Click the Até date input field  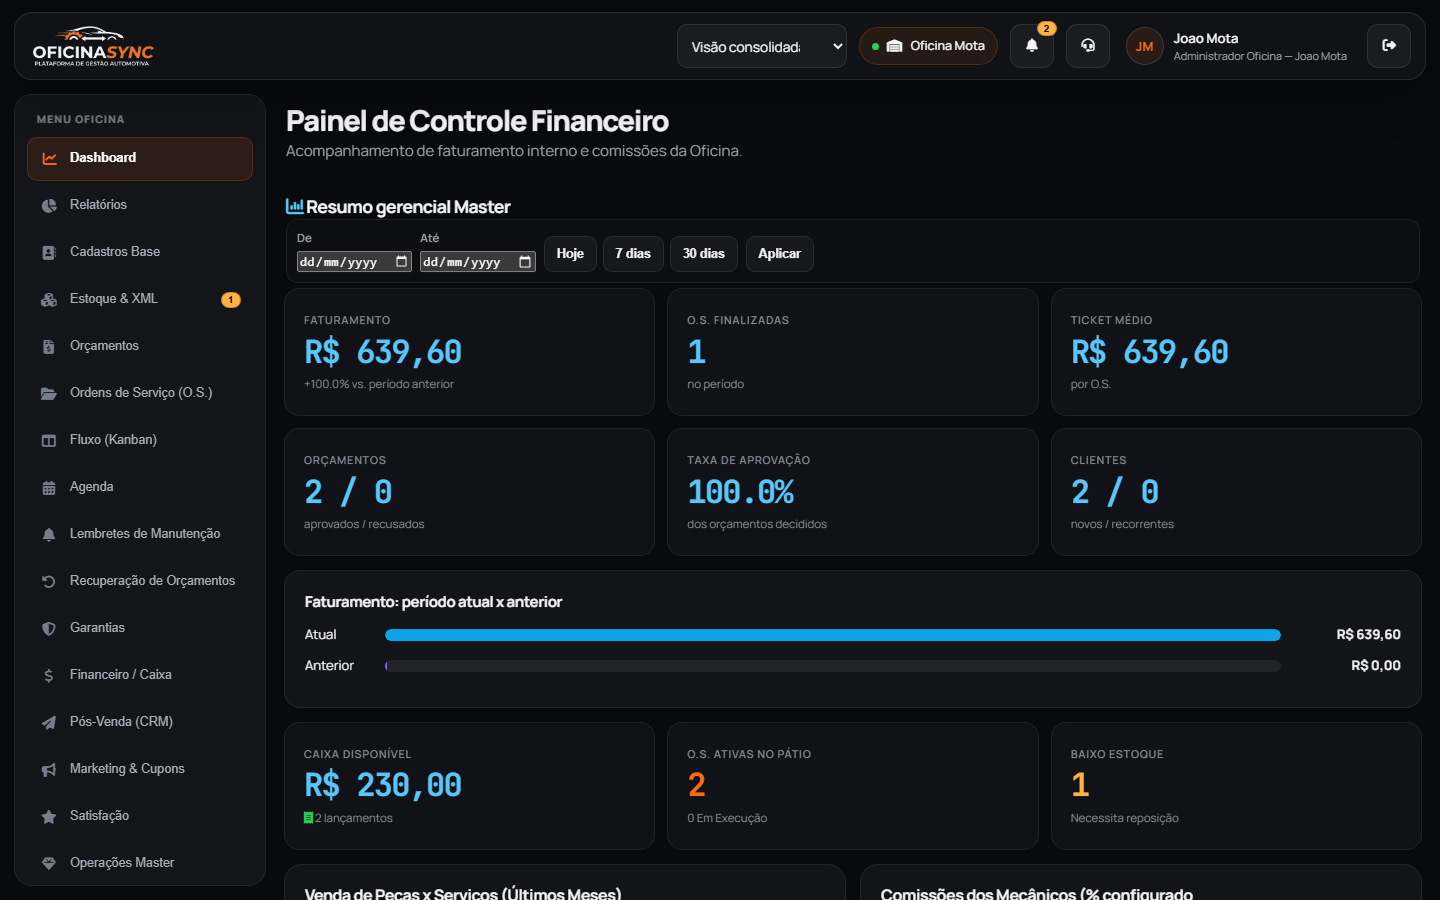[x=478, y=261]
